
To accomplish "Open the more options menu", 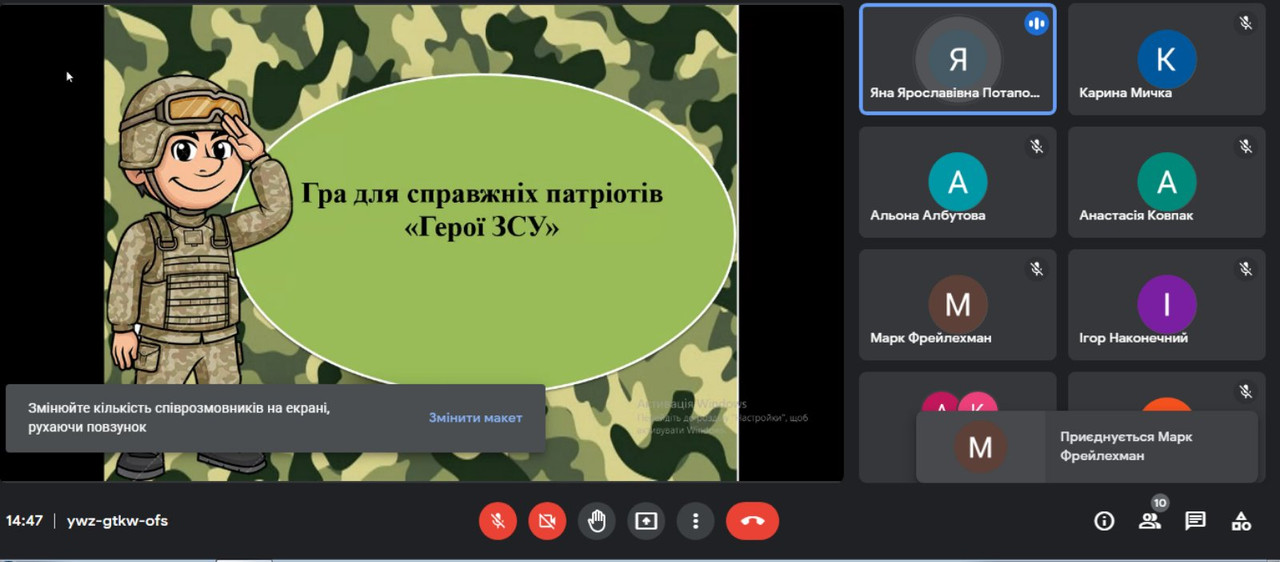I will point(695,521).
